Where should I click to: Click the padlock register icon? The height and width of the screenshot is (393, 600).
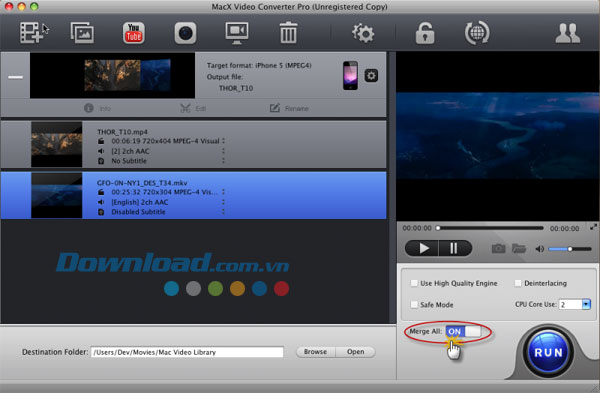pyautogui.click(x=425, y=33)
